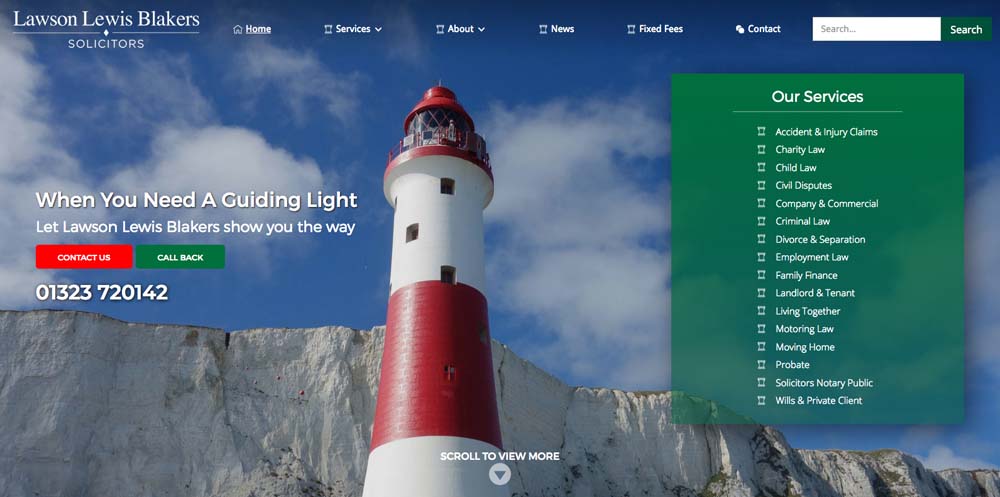Click icon next to Wills & Private Client
This screenshot has width=1000, height=497.
pyautogui.click(x=761, y=400)
